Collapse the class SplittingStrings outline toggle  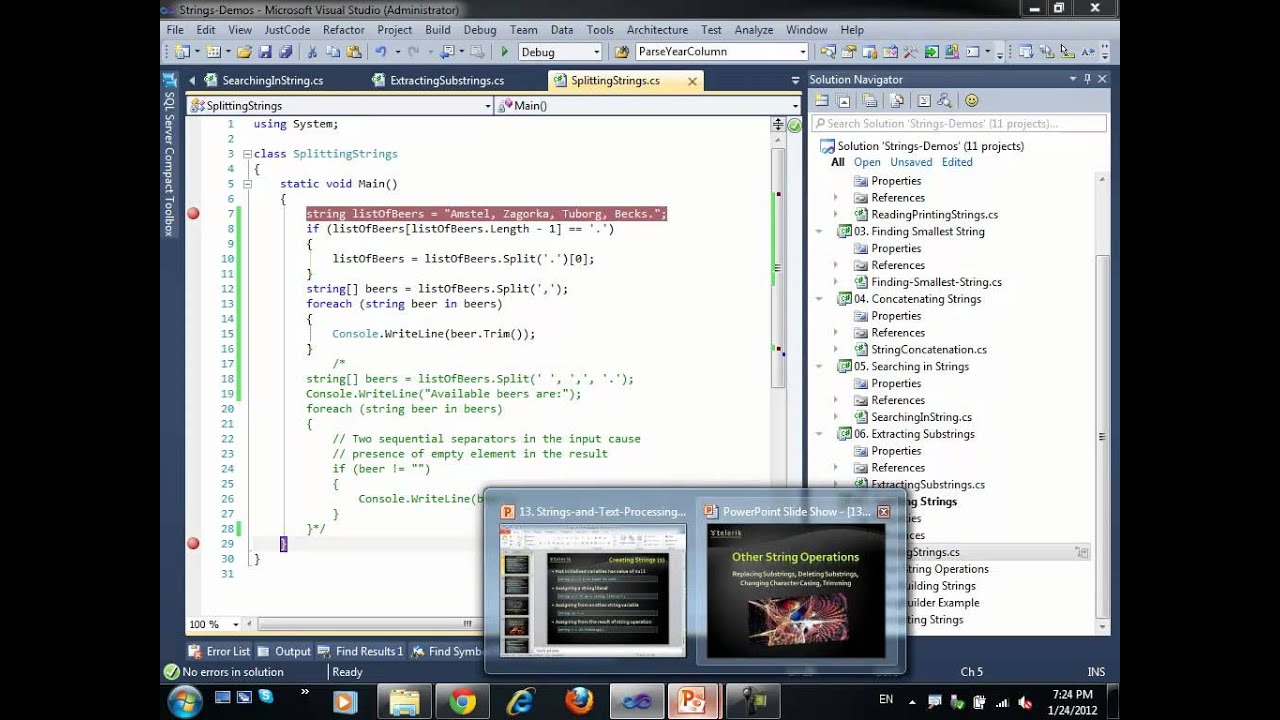247,154
